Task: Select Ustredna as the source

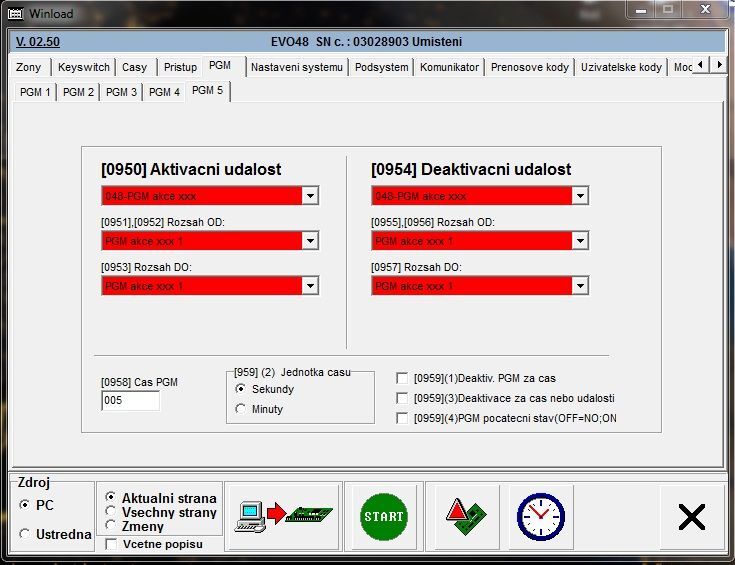Action: click(25, 534)
